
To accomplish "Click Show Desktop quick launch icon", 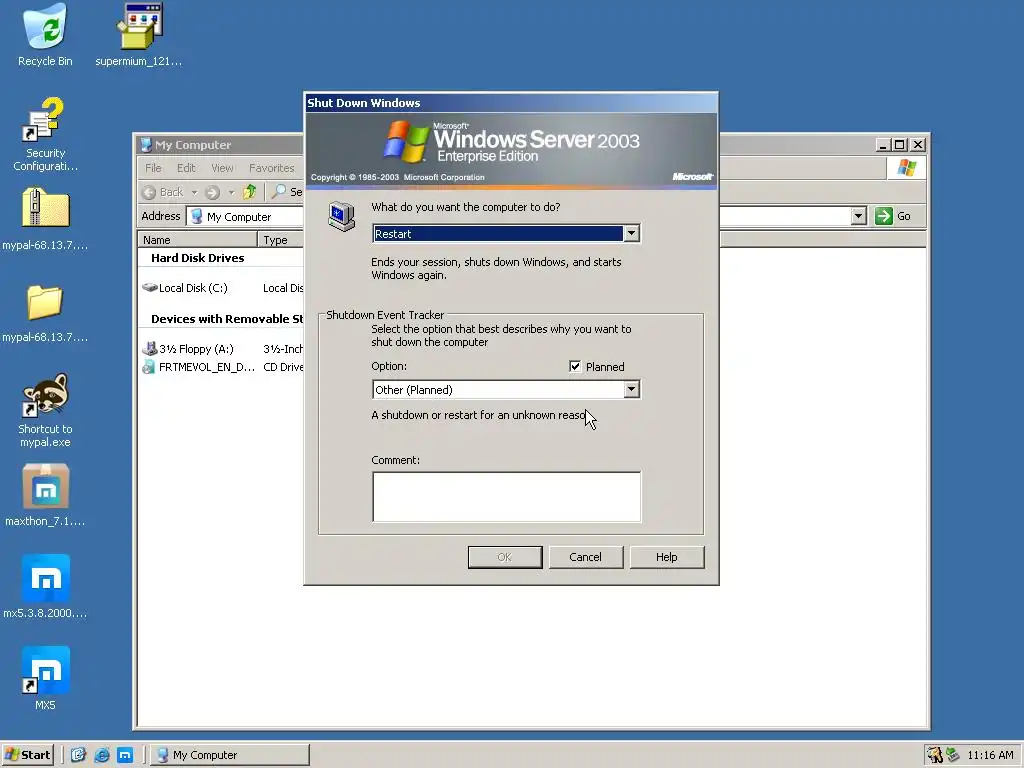I will (x=78, y=755).
